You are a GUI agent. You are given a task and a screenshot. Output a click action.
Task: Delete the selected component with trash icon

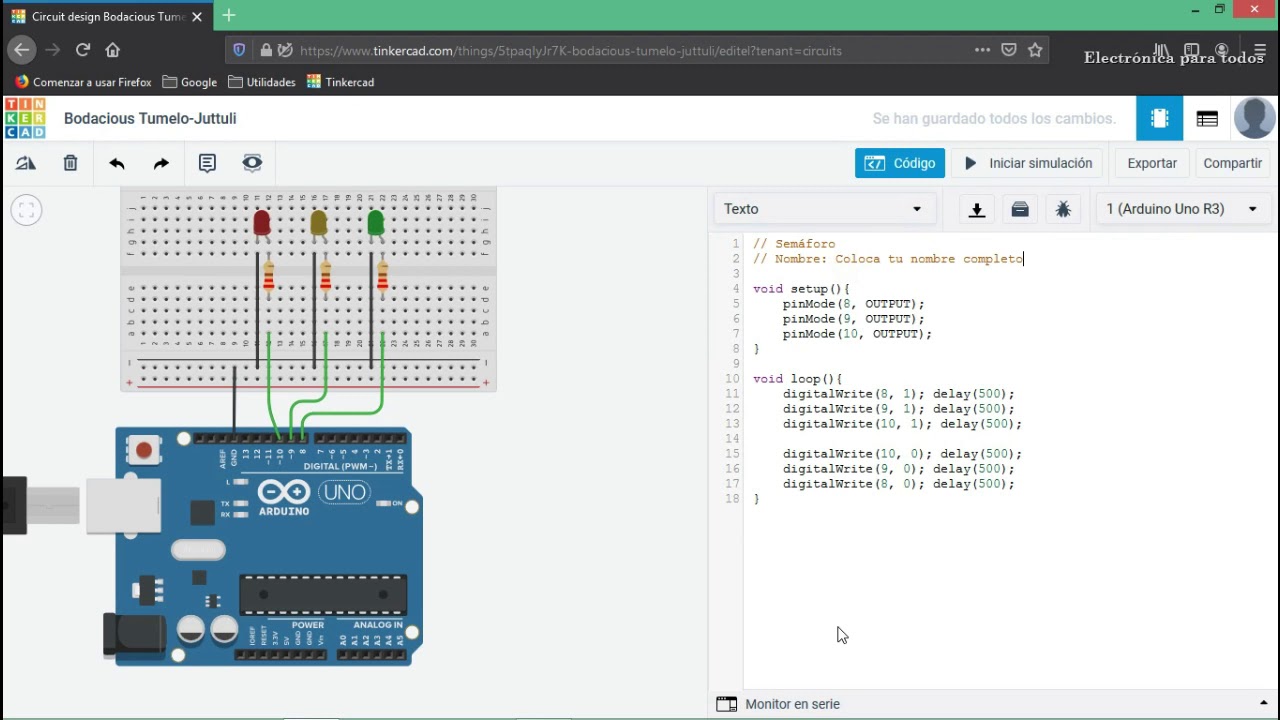(x=70, y=163)
